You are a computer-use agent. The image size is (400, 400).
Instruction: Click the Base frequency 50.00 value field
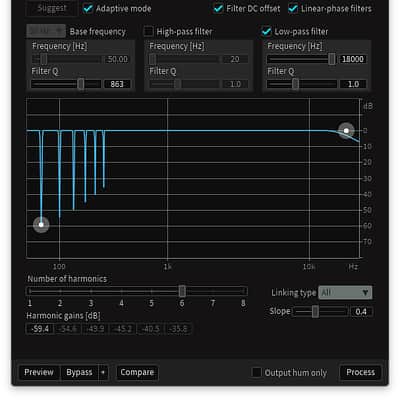click(117, 59)
